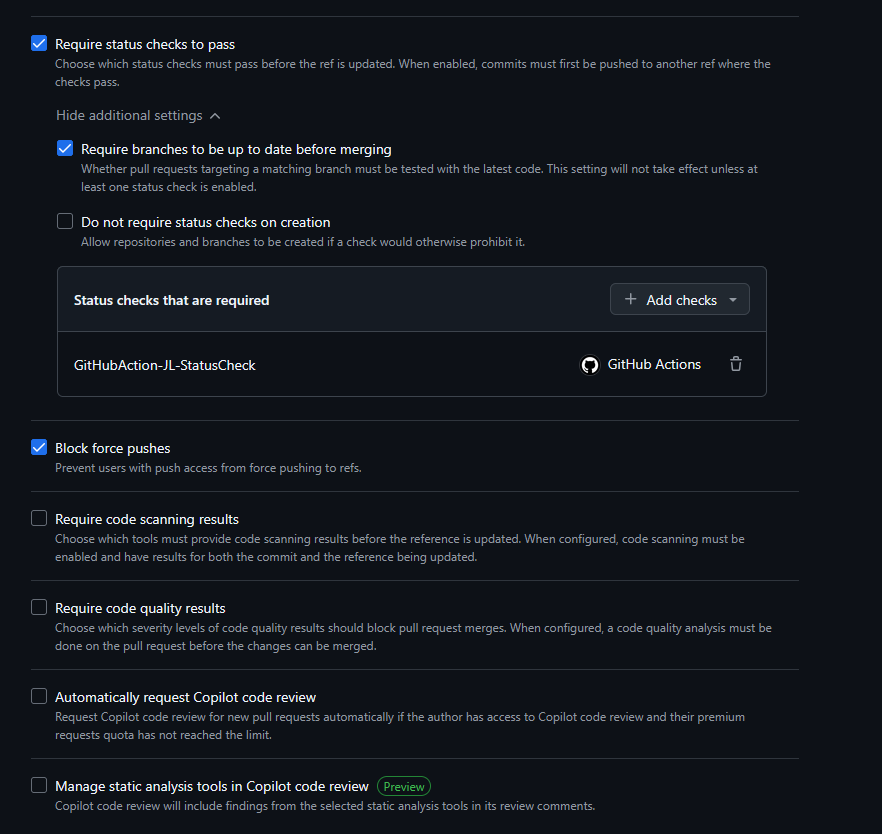Click the GitHub Actions label
Image resolution: width=882 pixels, height=834 pixels.
(654, 364)
